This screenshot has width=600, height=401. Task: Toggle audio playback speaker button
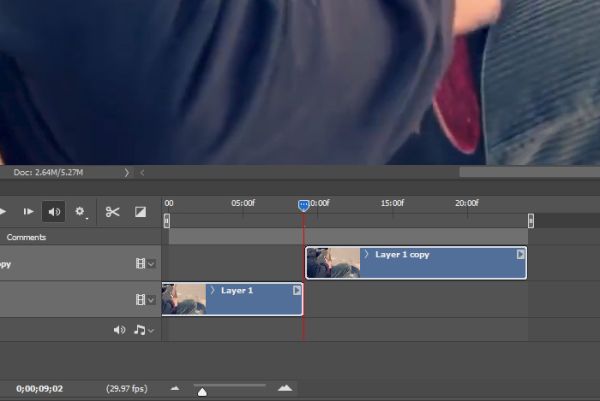pyautogui.click(x=54, y=212)
